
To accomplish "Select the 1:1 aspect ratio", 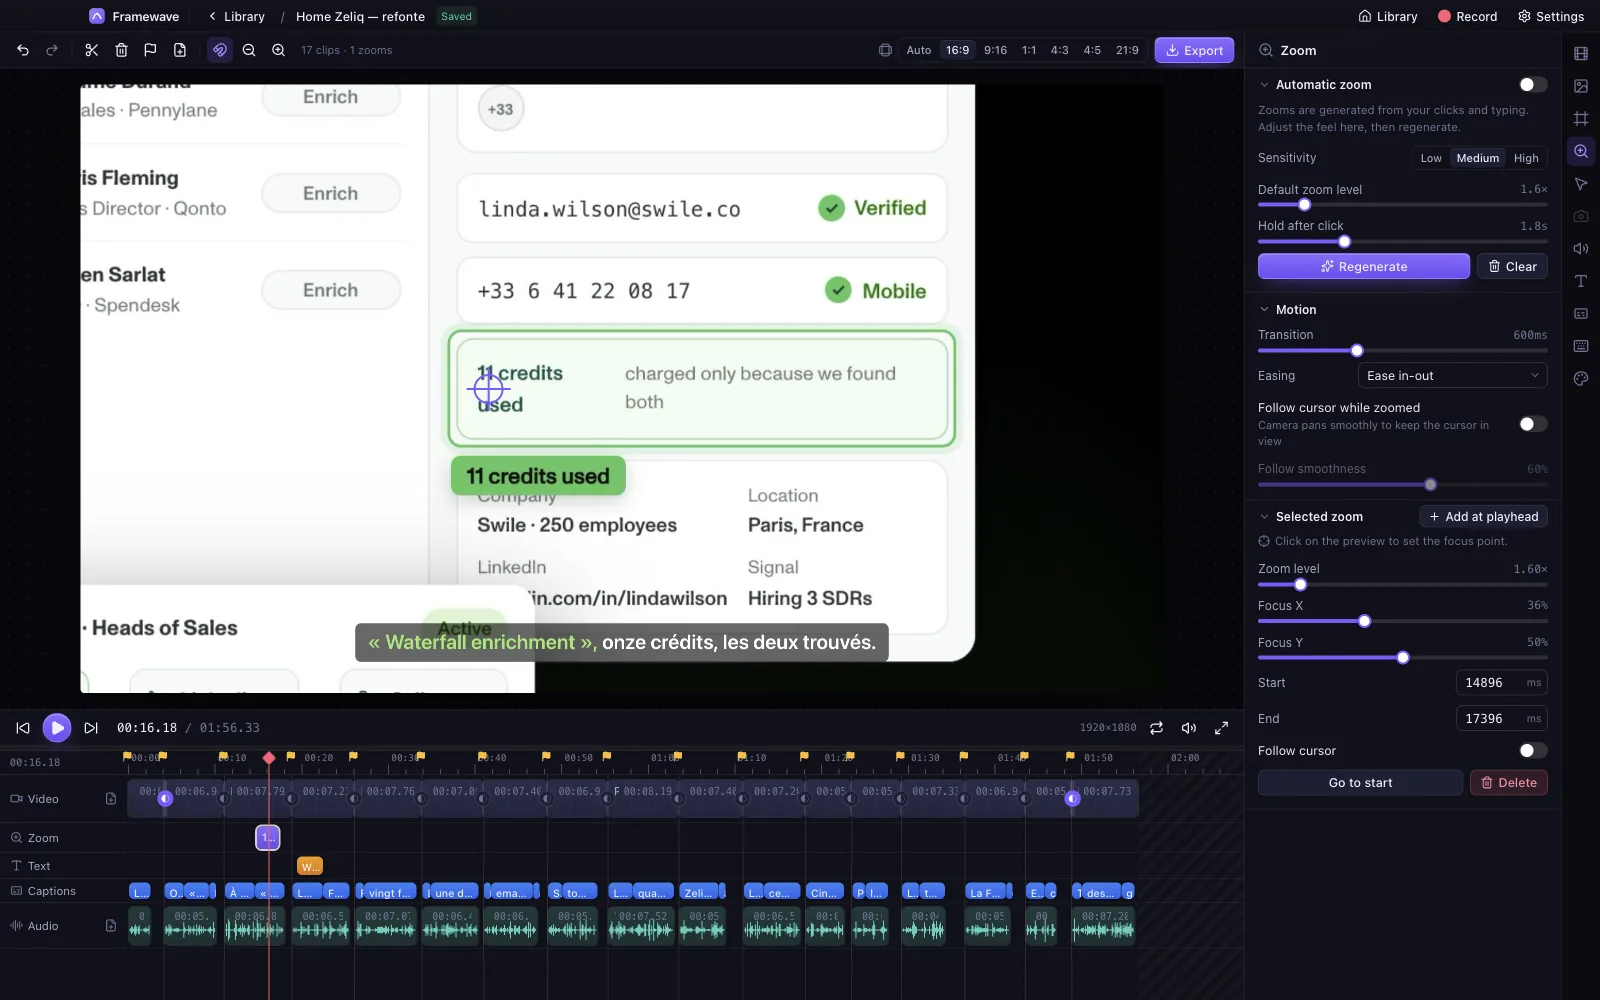I will (x=1029, y=50).
